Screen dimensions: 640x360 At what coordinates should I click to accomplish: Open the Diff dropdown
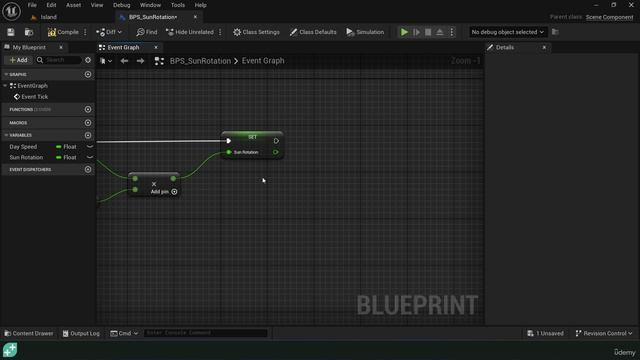109,32
